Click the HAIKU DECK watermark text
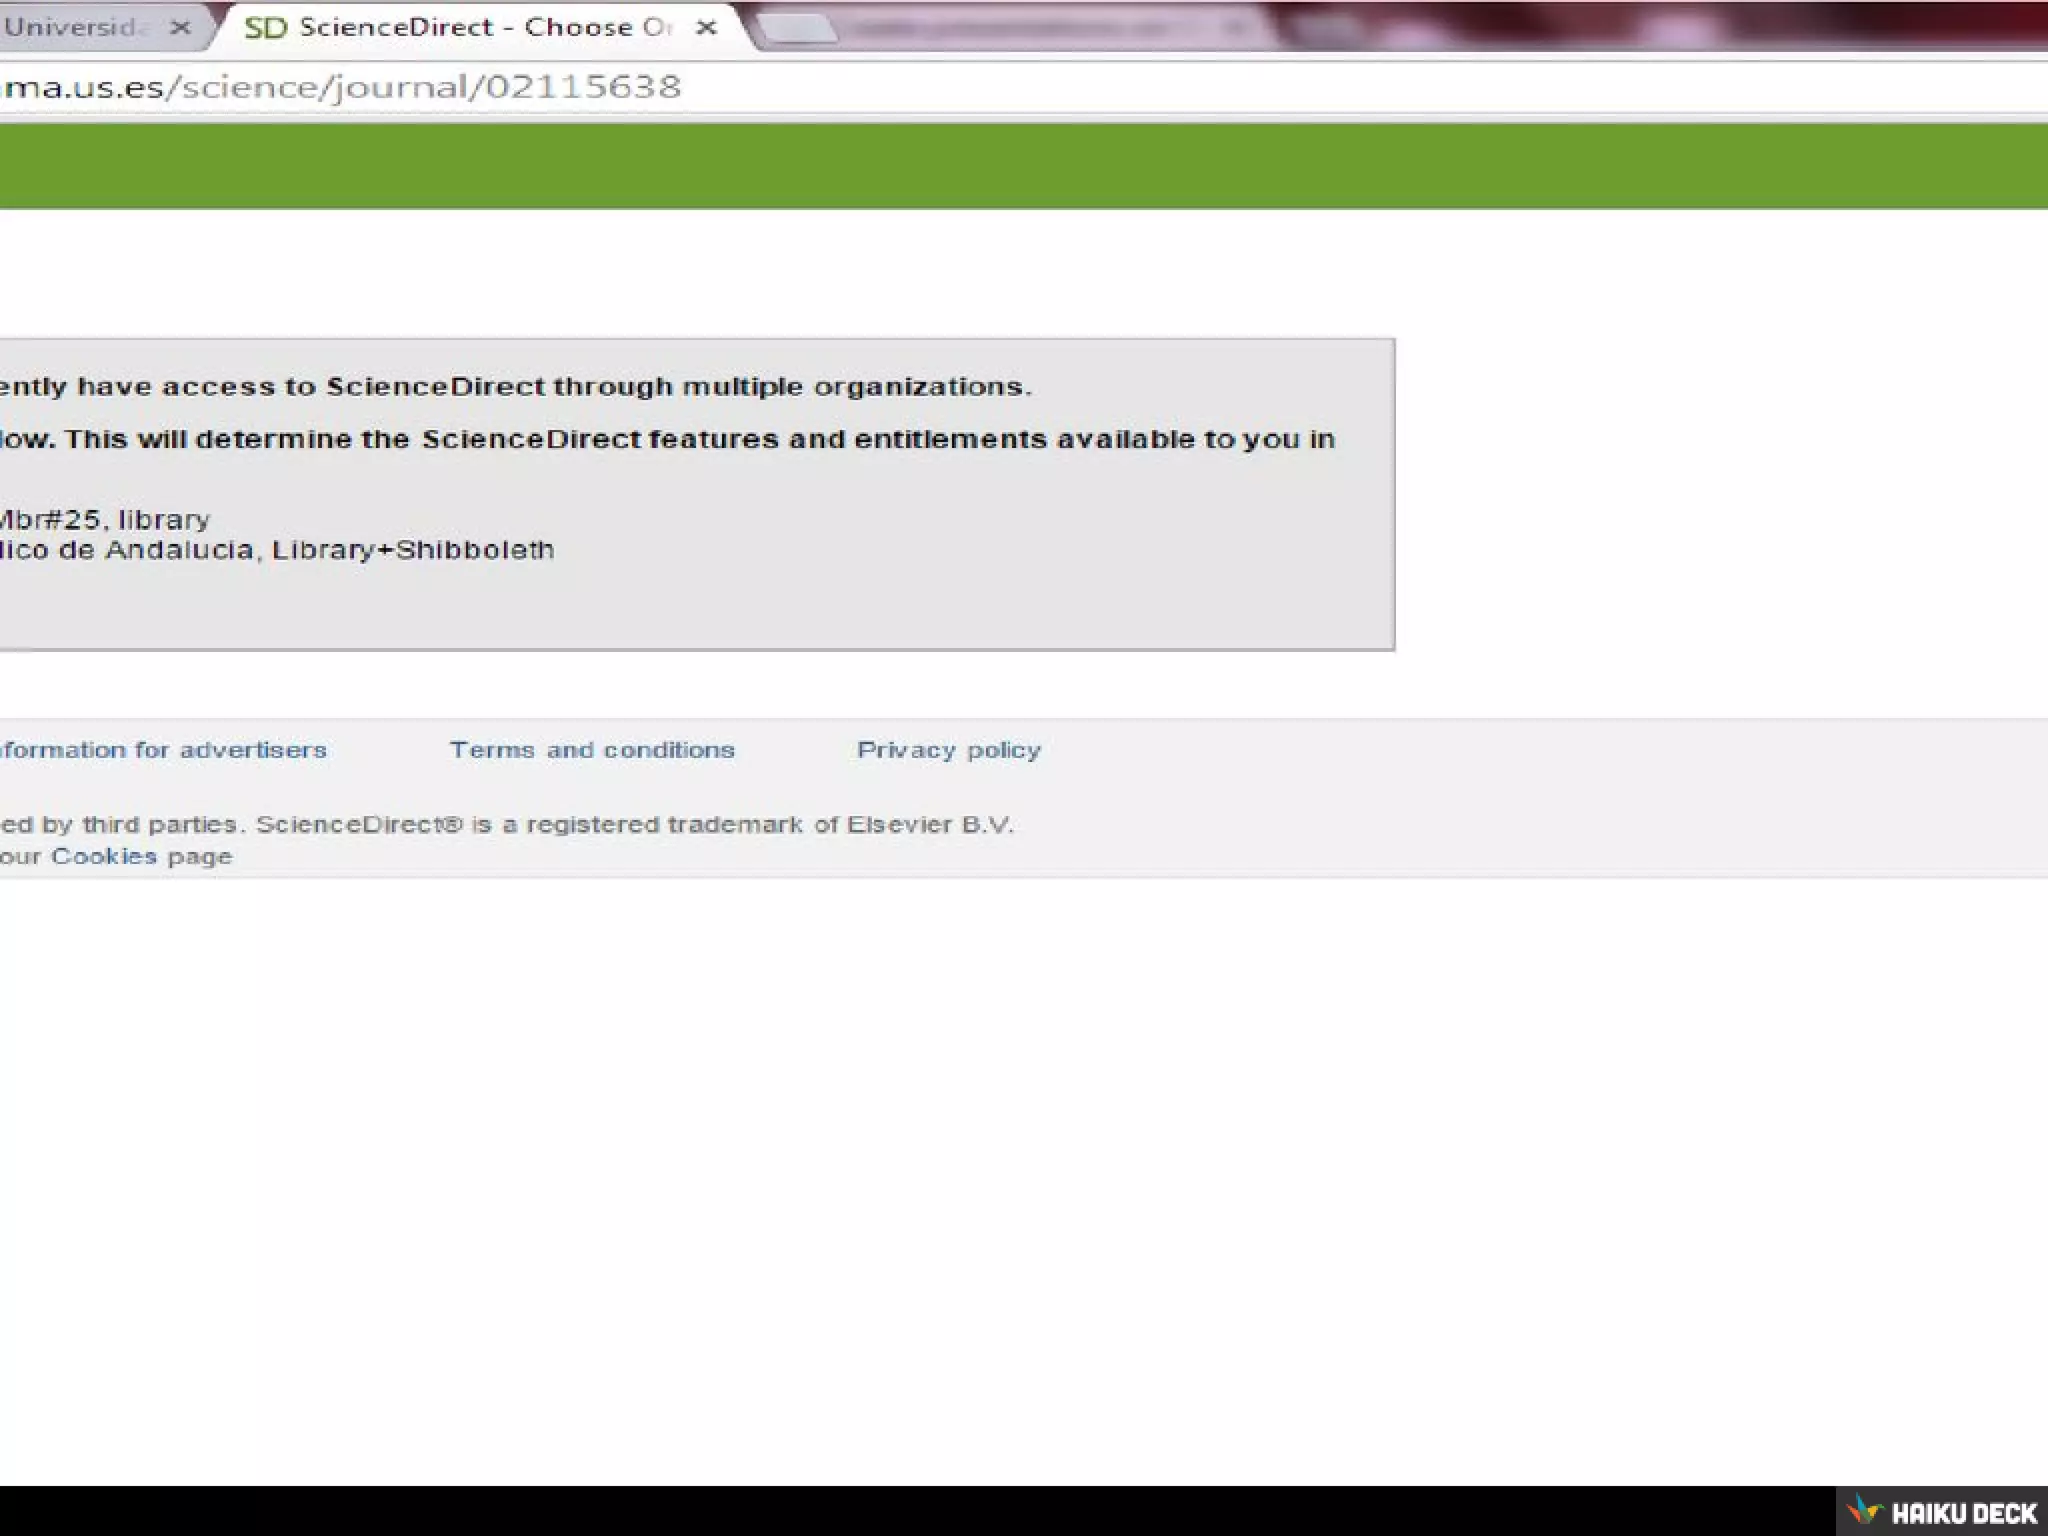The image size is (2048, 1536). coord(1964,1513)
